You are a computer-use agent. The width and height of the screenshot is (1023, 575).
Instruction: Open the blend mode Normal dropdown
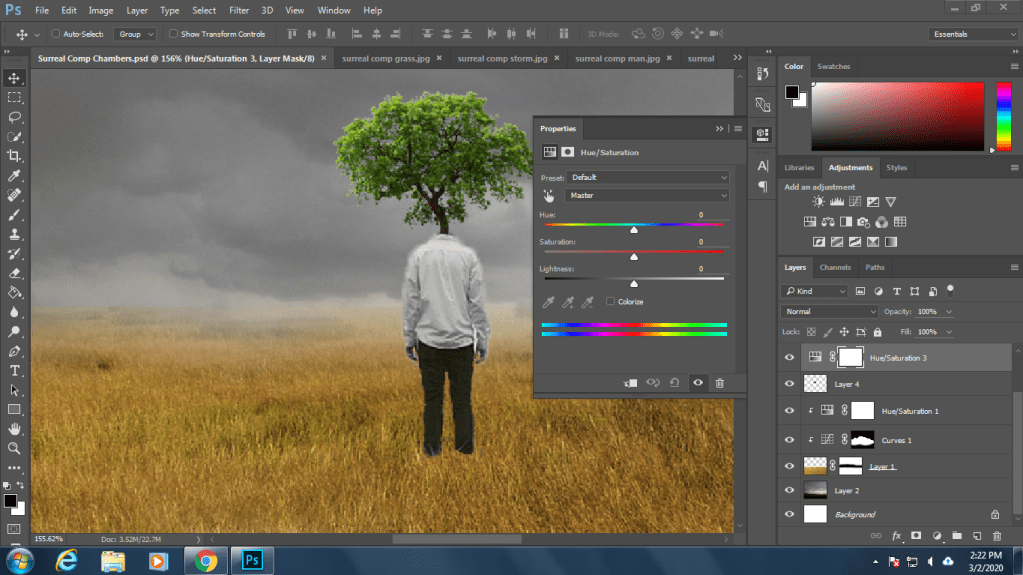pyautogui.click(x=828, y=312)
